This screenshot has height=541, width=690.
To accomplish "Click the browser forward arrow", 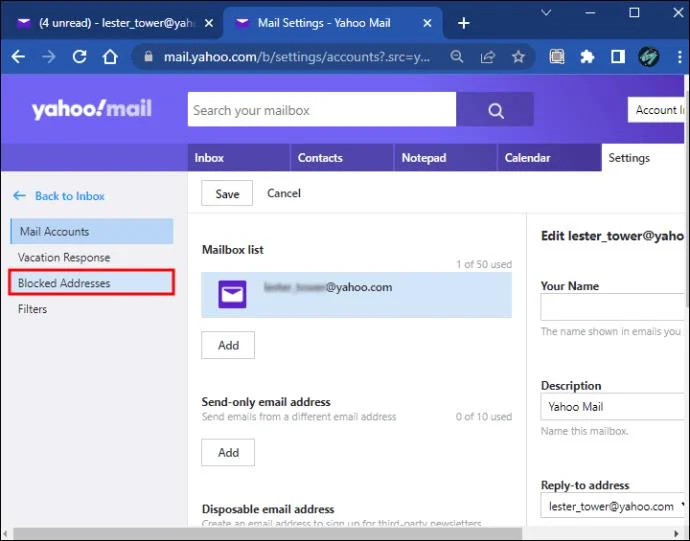I will click(x=48, y=56).
